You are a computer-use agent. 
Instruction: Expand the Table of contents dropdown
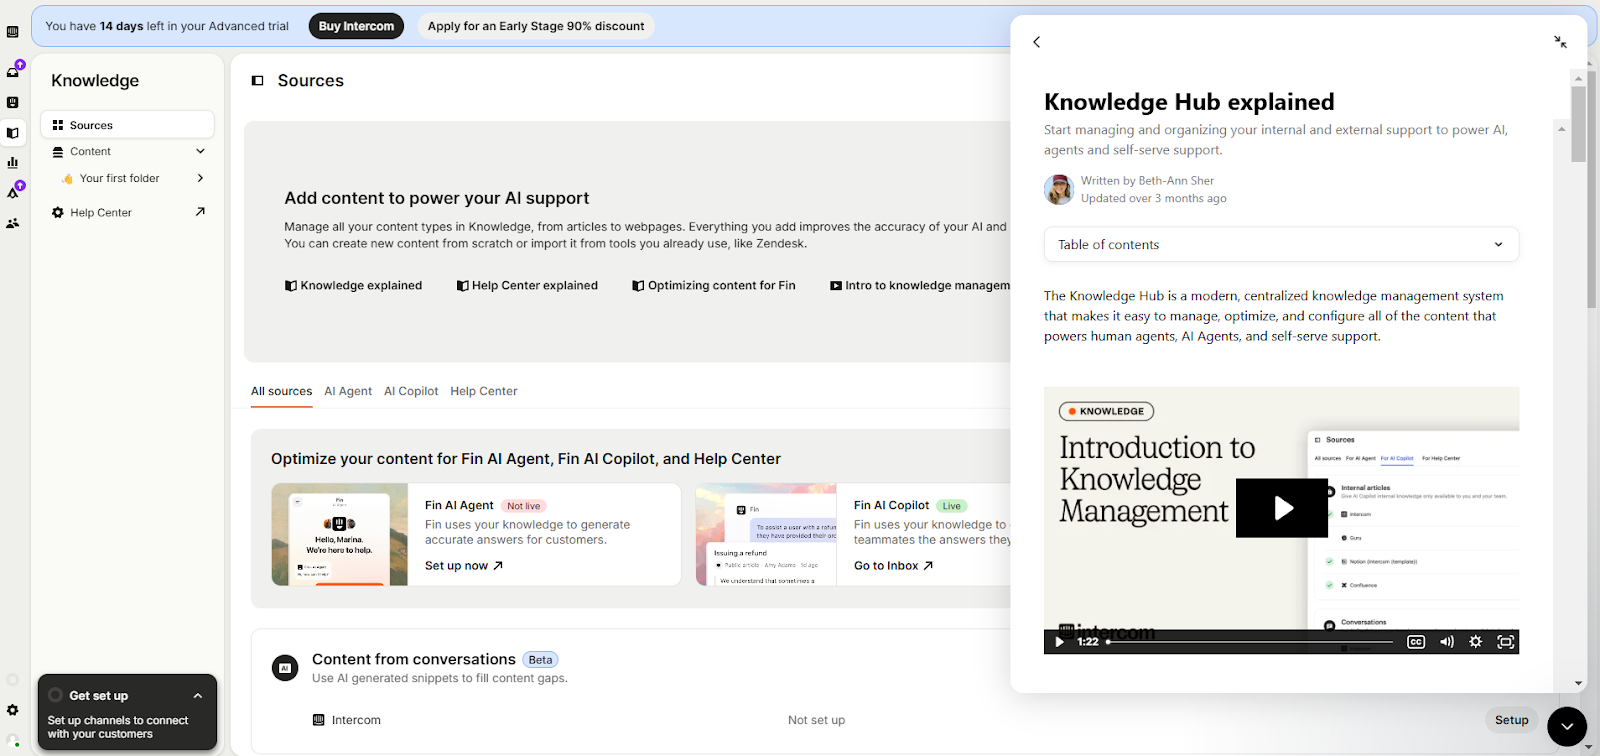1281,244
